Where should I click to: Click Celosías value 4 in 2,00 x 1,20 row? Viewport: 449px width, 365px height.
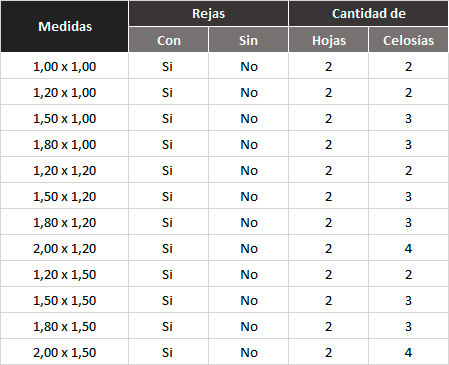408,248
